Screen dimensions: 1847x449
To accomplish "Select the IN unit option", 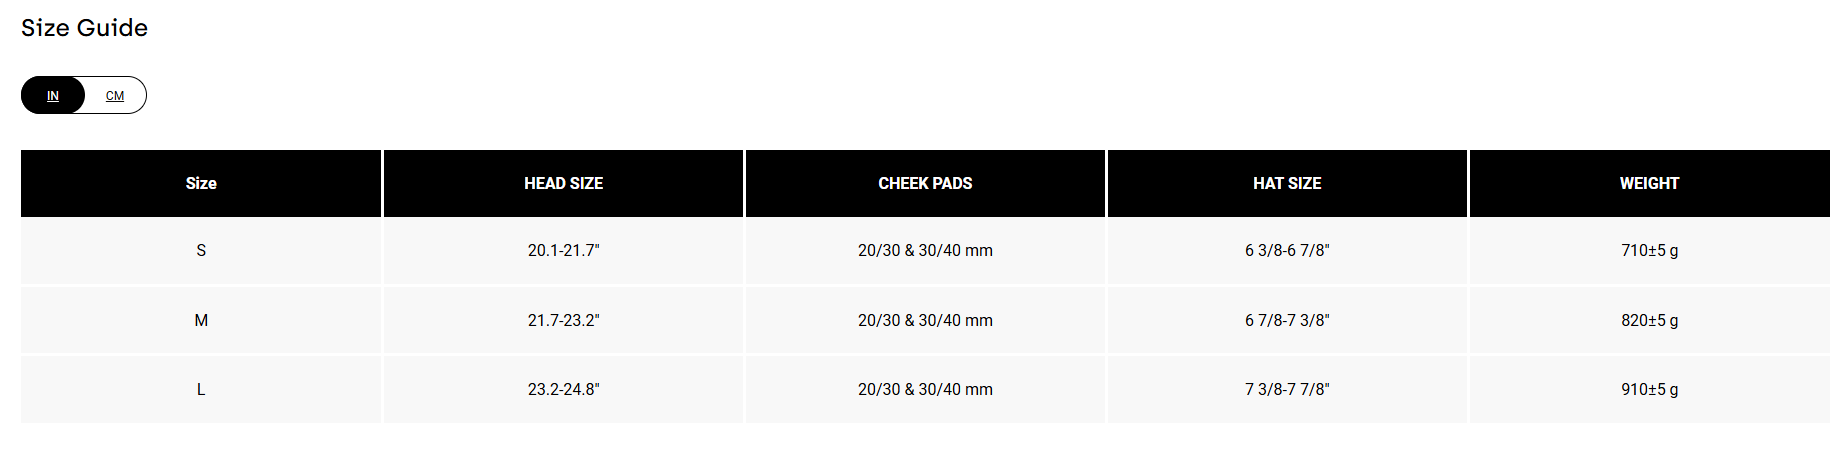I will (x=53, y=96).
